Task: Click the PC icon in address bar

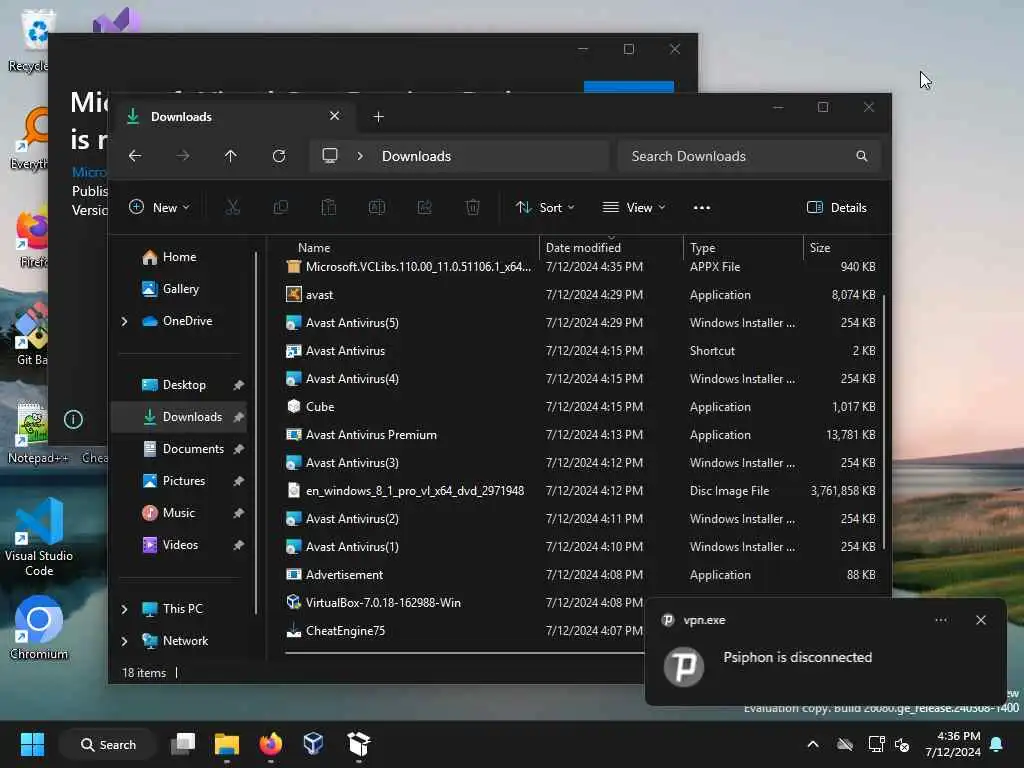Action: (330, 156)
